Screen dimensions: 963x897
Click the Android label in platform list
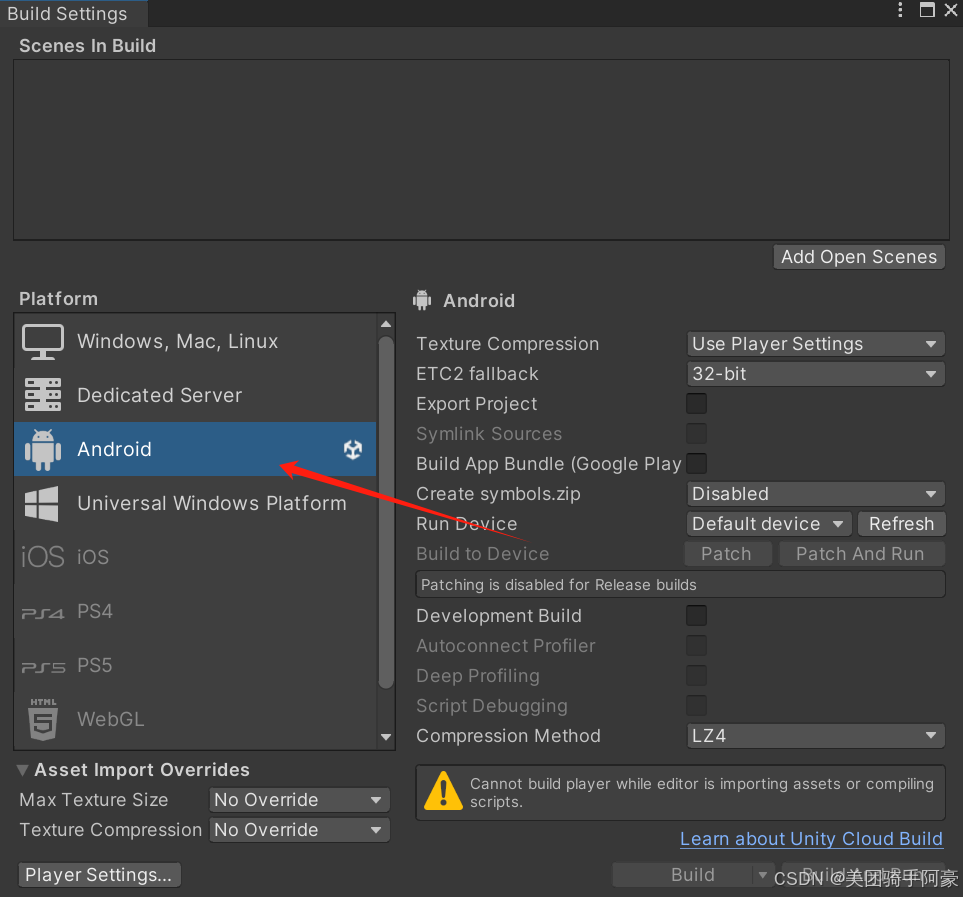114,449
